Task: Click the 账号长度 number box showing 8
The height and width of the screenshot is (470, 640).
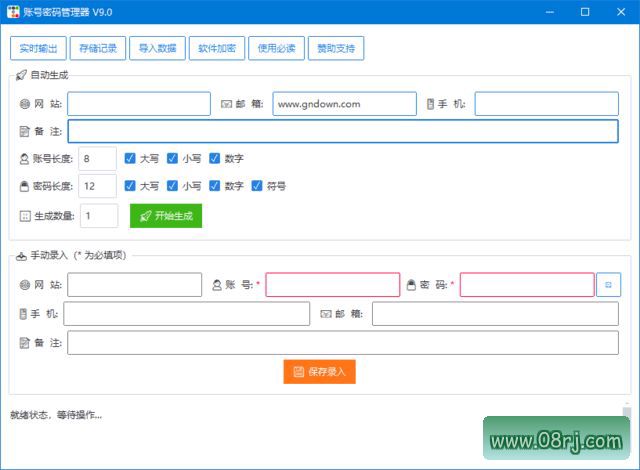Action: pos(97,158)
